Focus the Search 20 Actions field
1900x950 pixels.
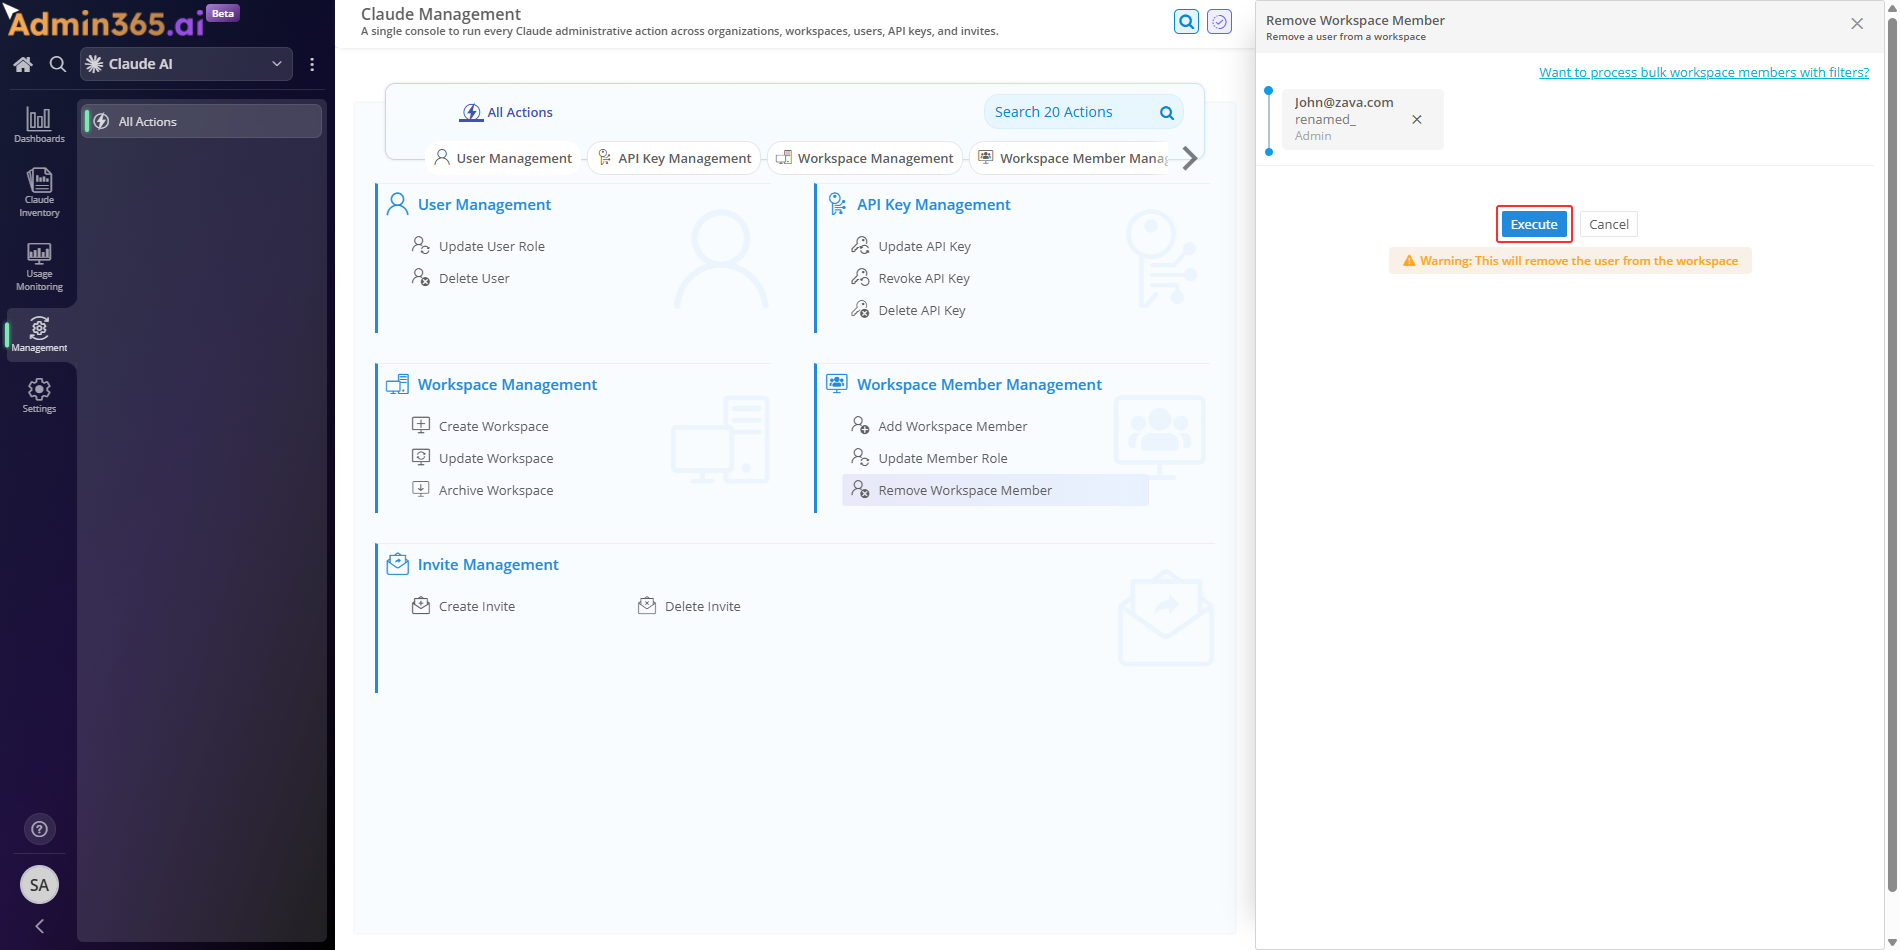click(1084, 112)
